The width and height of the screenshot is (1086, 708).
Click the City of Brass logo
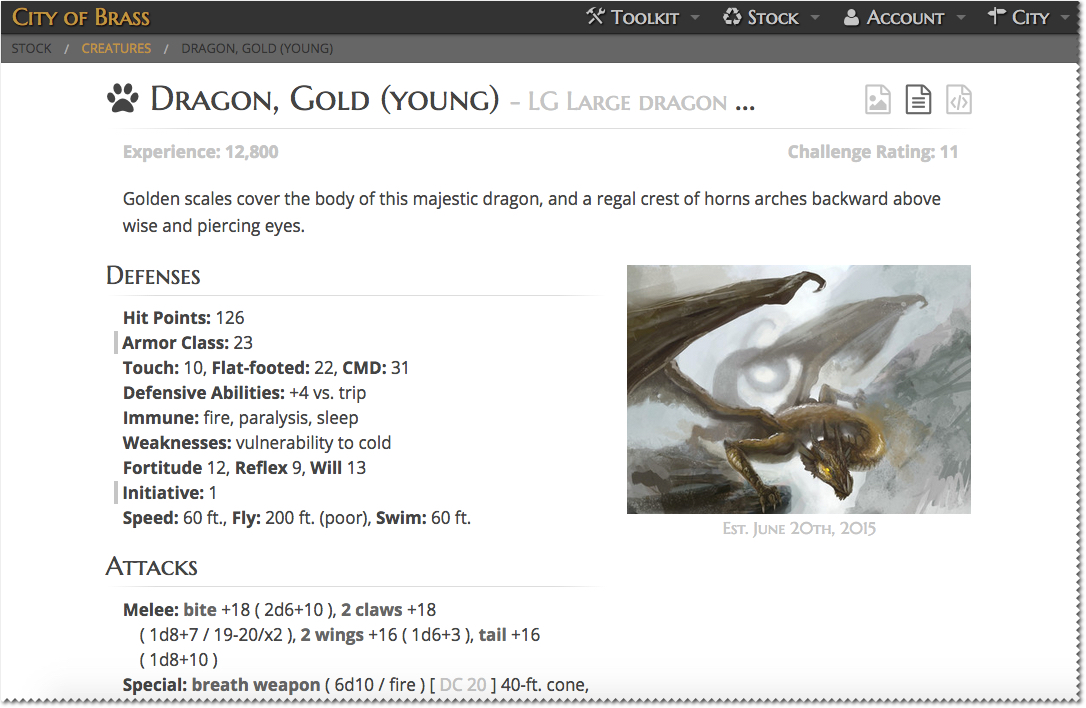[x=81, y=17]
